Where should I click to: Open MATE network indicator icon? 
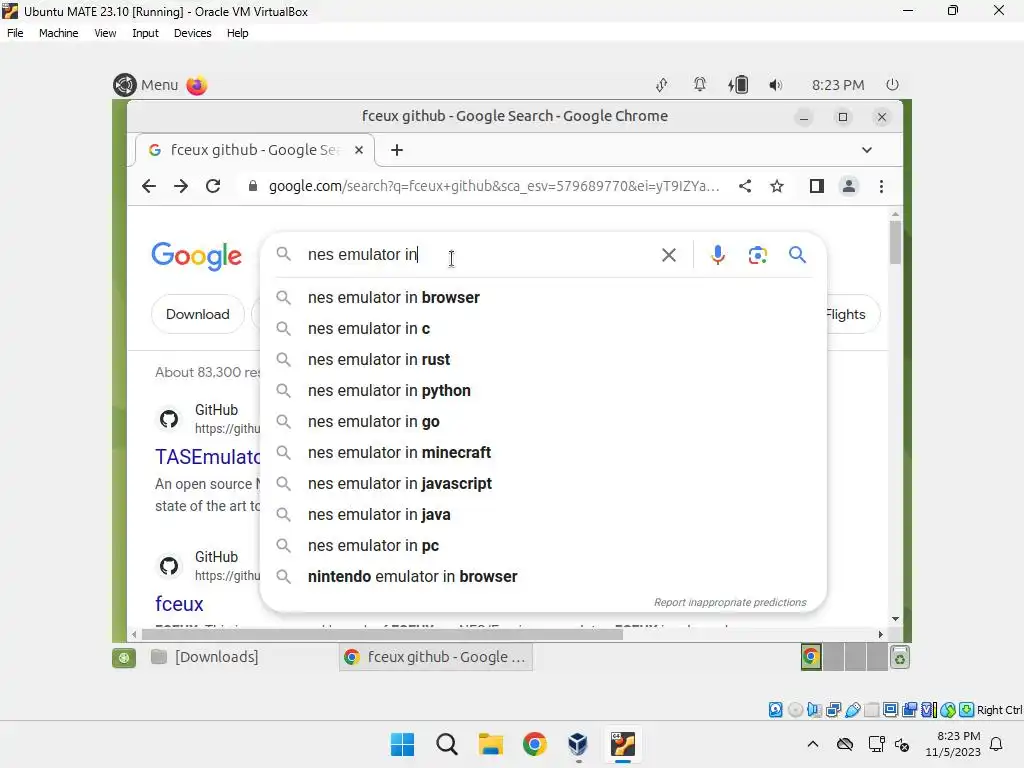coord(662,85)
